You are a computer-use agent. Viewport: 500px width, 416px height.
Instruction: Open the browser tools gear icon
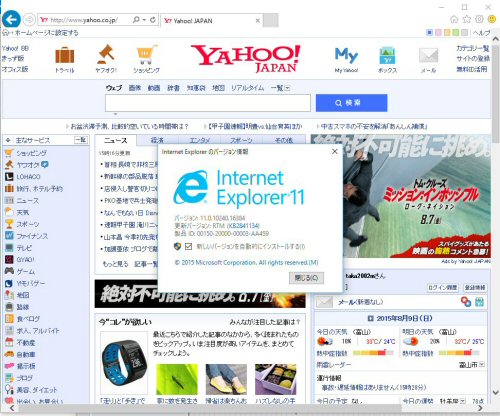click(479, 19)
